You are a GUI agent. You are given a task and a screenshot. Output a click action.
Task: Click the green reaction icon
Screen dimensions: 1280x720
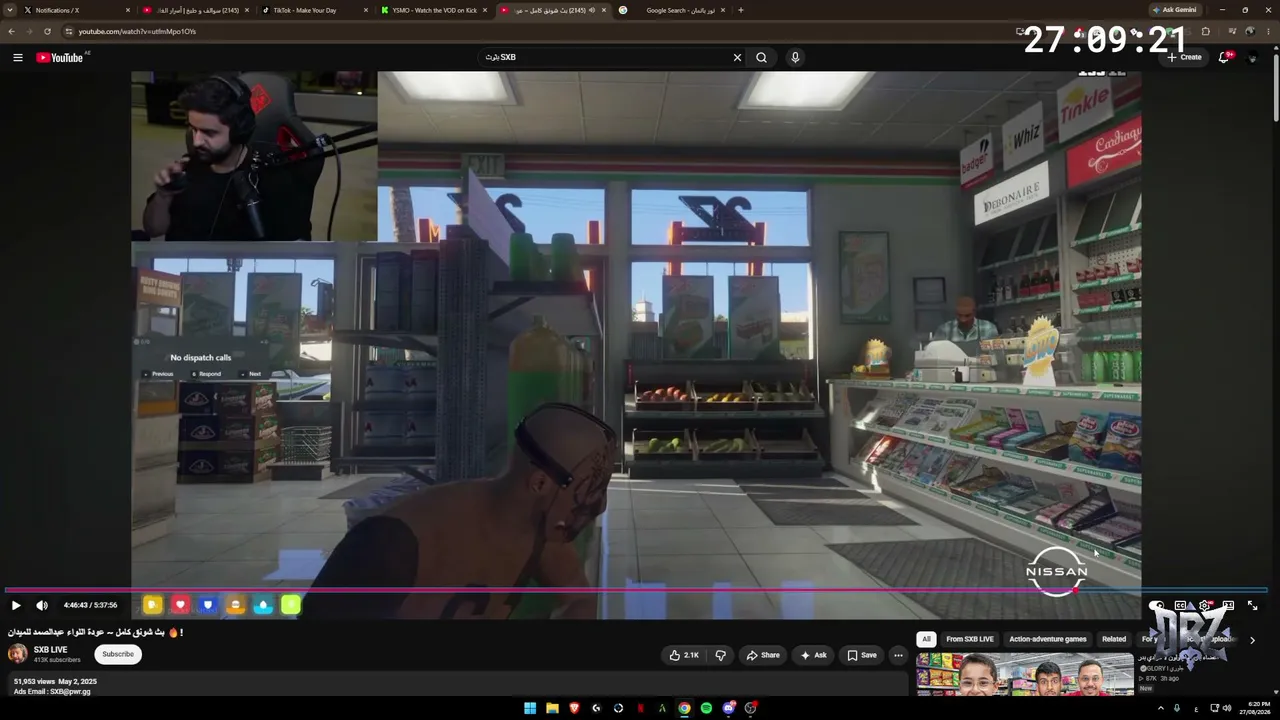click(x=290, y=605)
